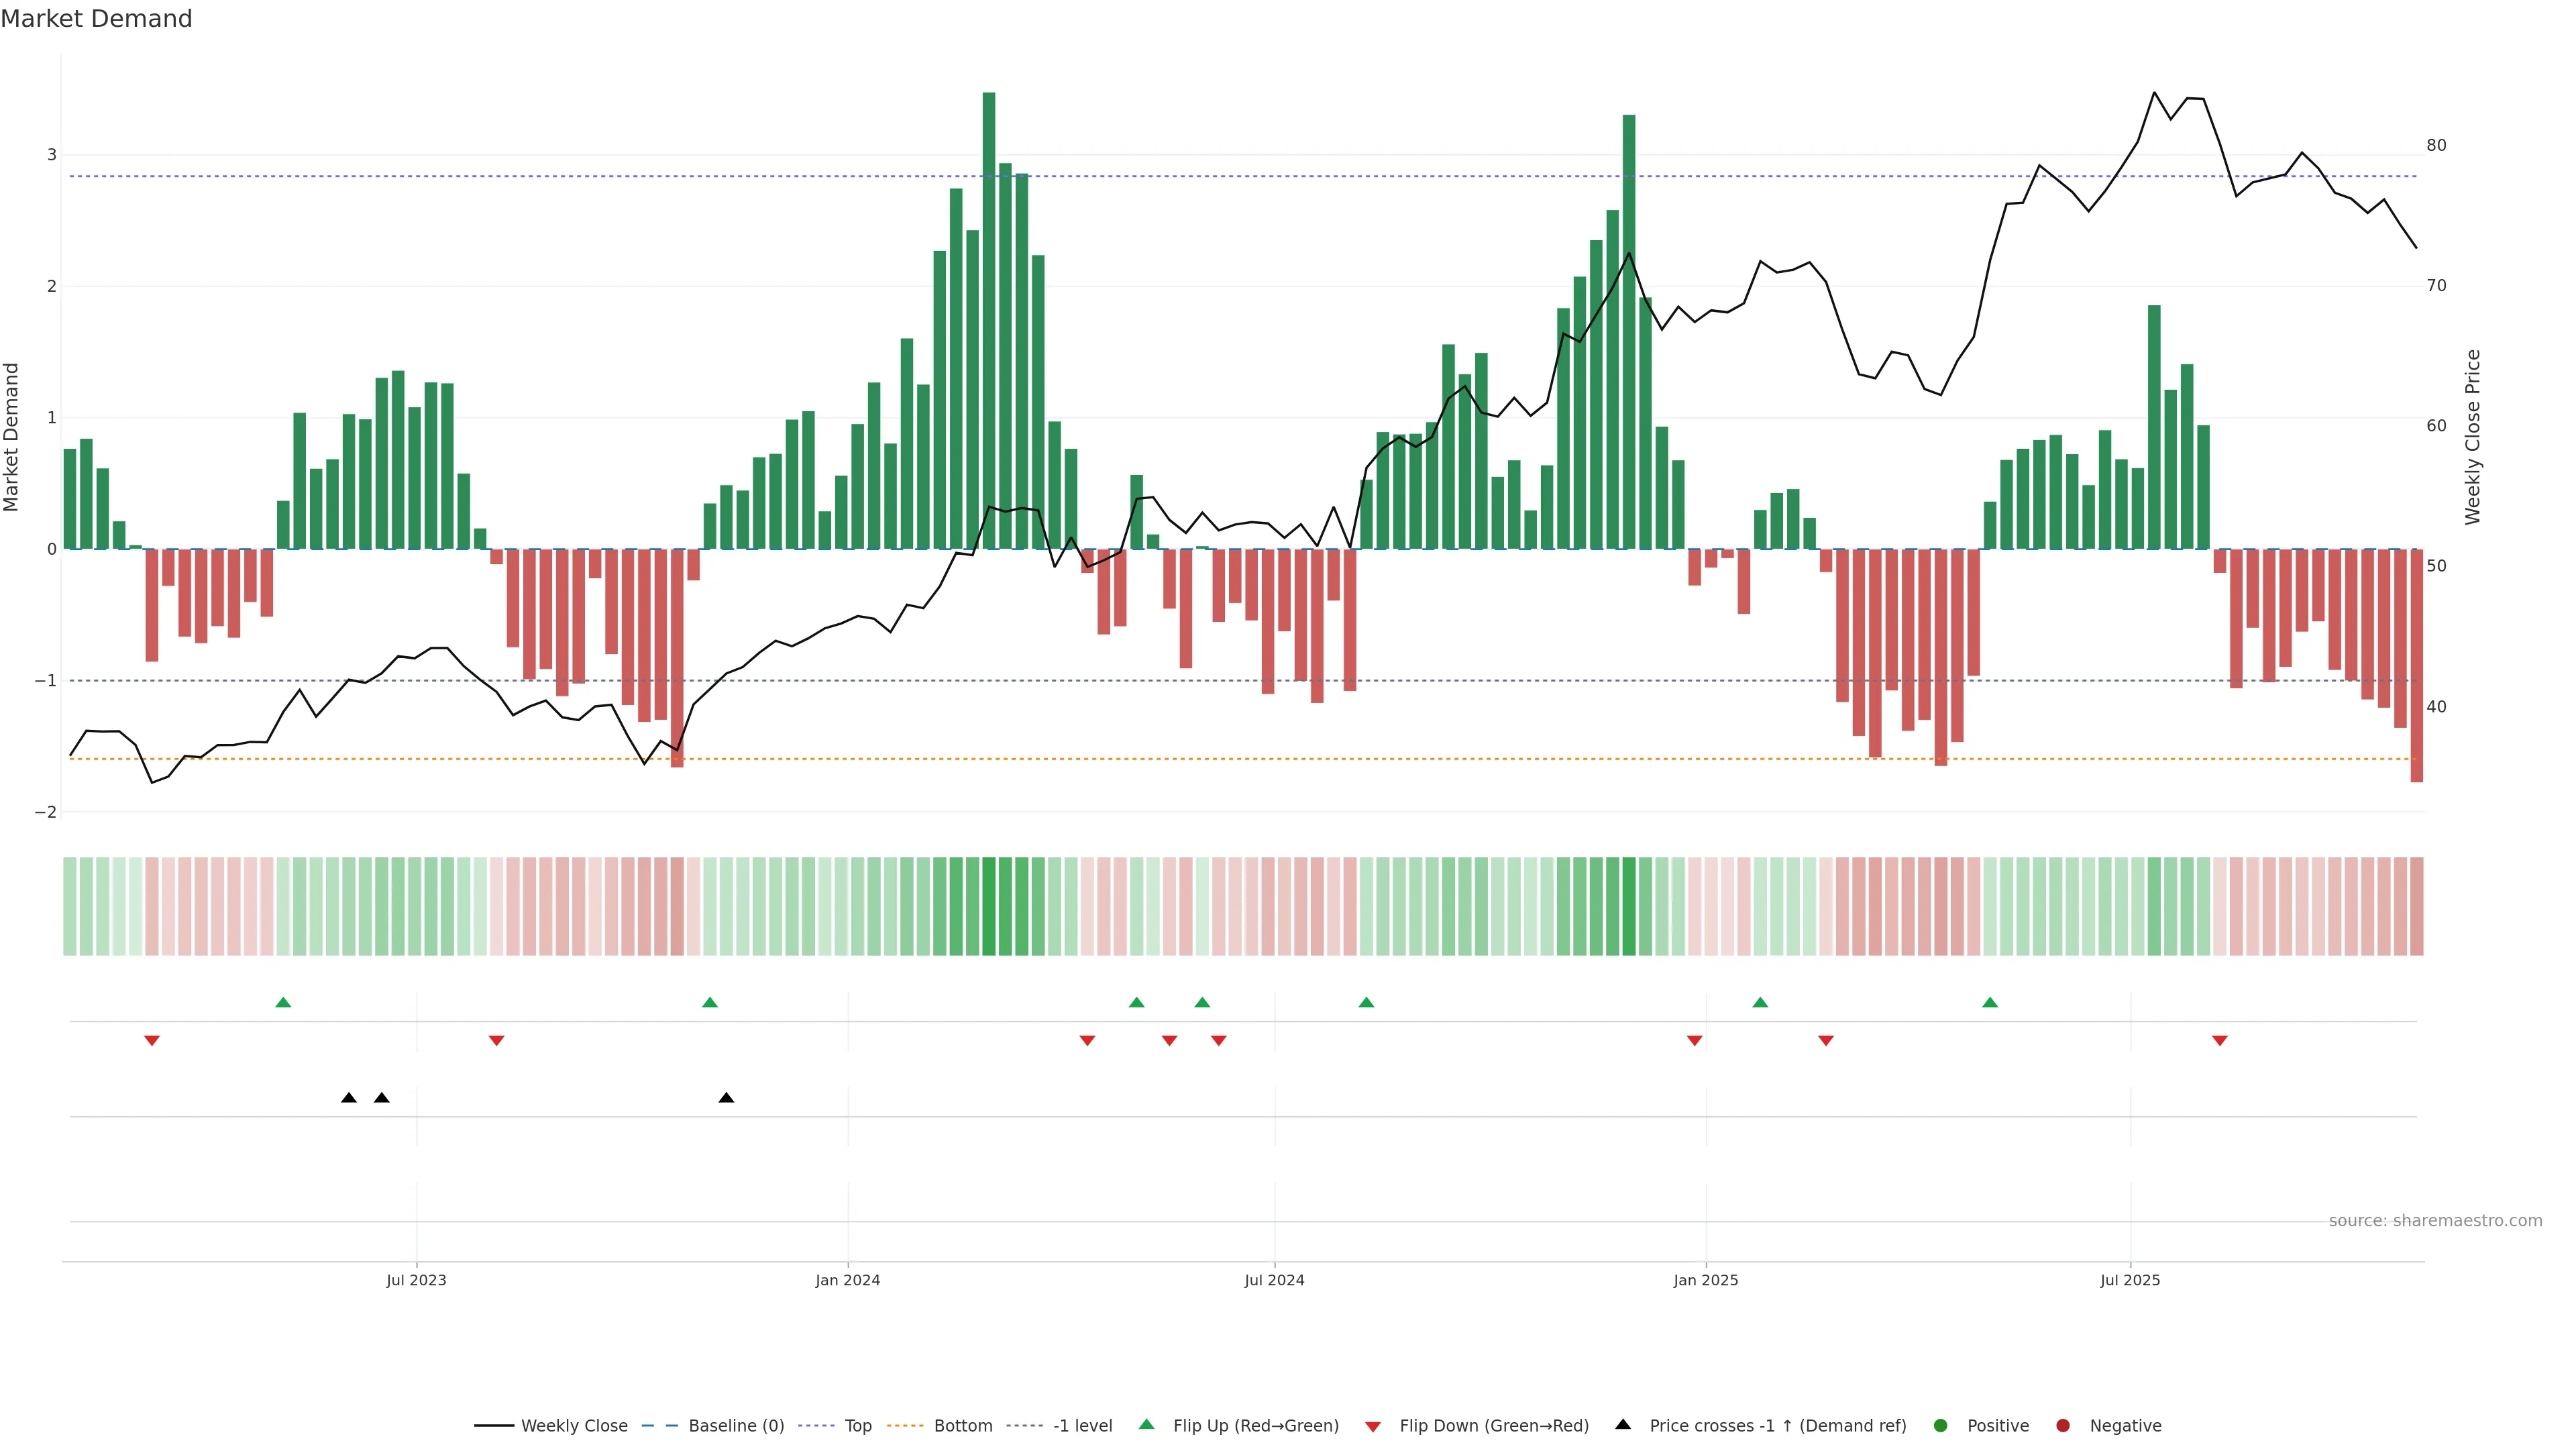This screenshot has height=1449, width=2576.
Task: Click the rightmost red Flip Down marker
Action: (x=2220, y=1041)
